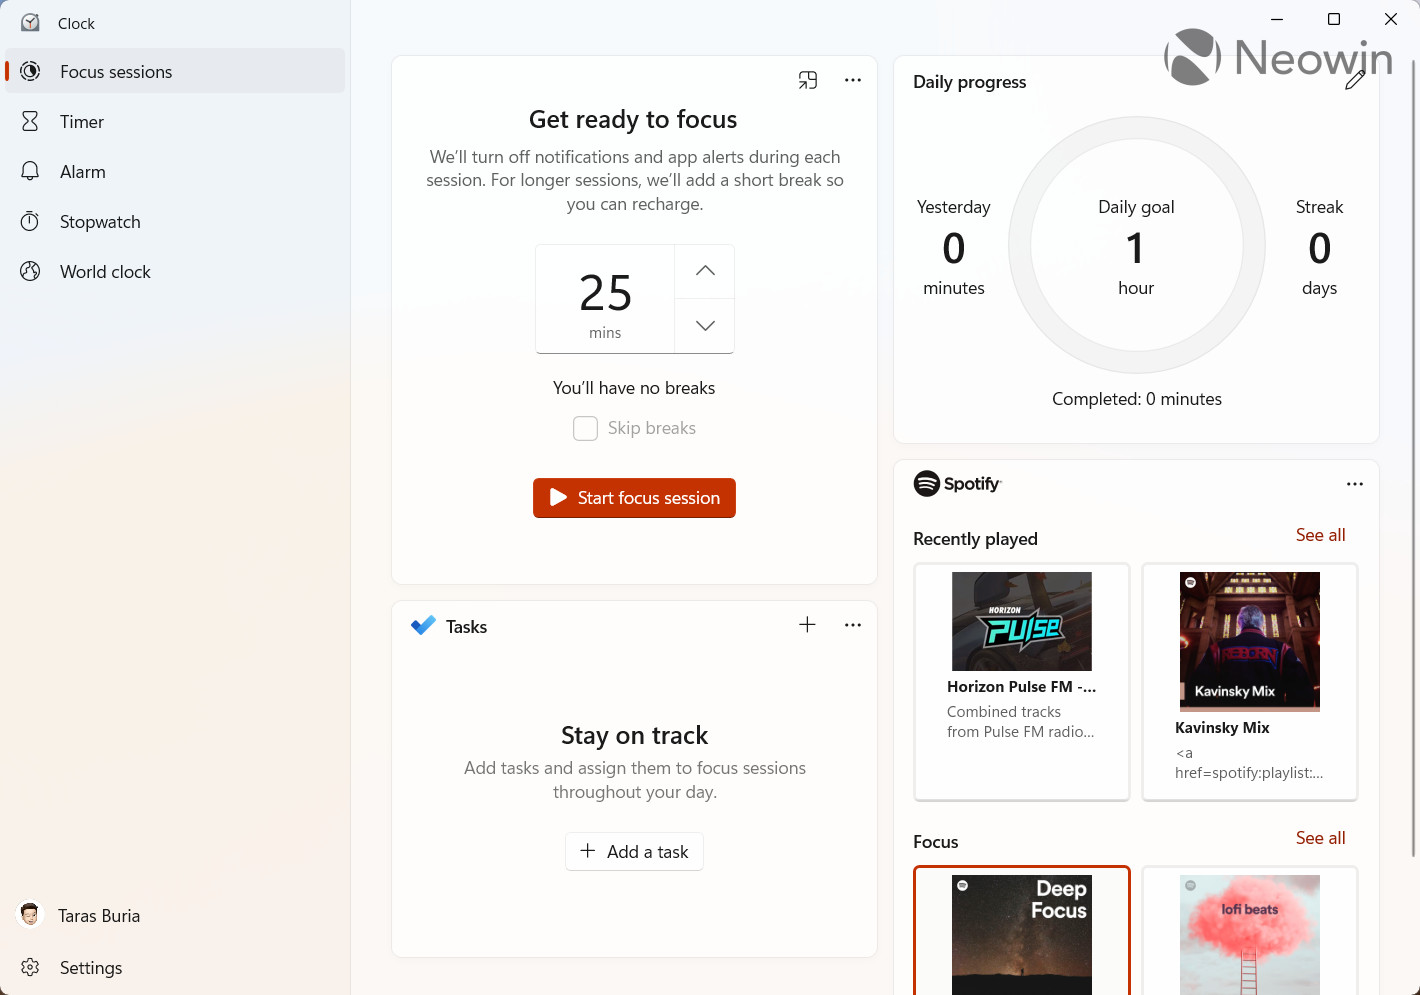The height and width of the screenshot is (995, 1420).
Task: Open the Timer page
Action: [82, 122]
